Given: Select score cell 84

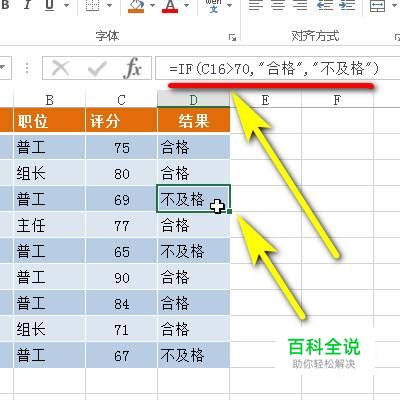Looking at the screenshot, I should pos(121,303).
